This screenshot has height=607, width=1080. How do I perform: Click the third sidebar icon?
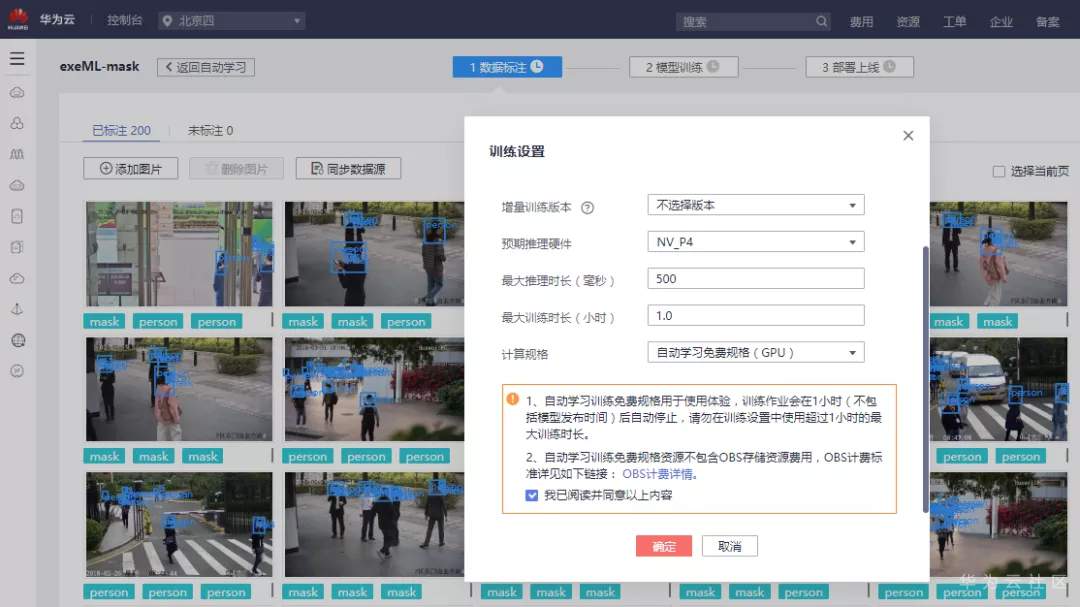(17, 154)
